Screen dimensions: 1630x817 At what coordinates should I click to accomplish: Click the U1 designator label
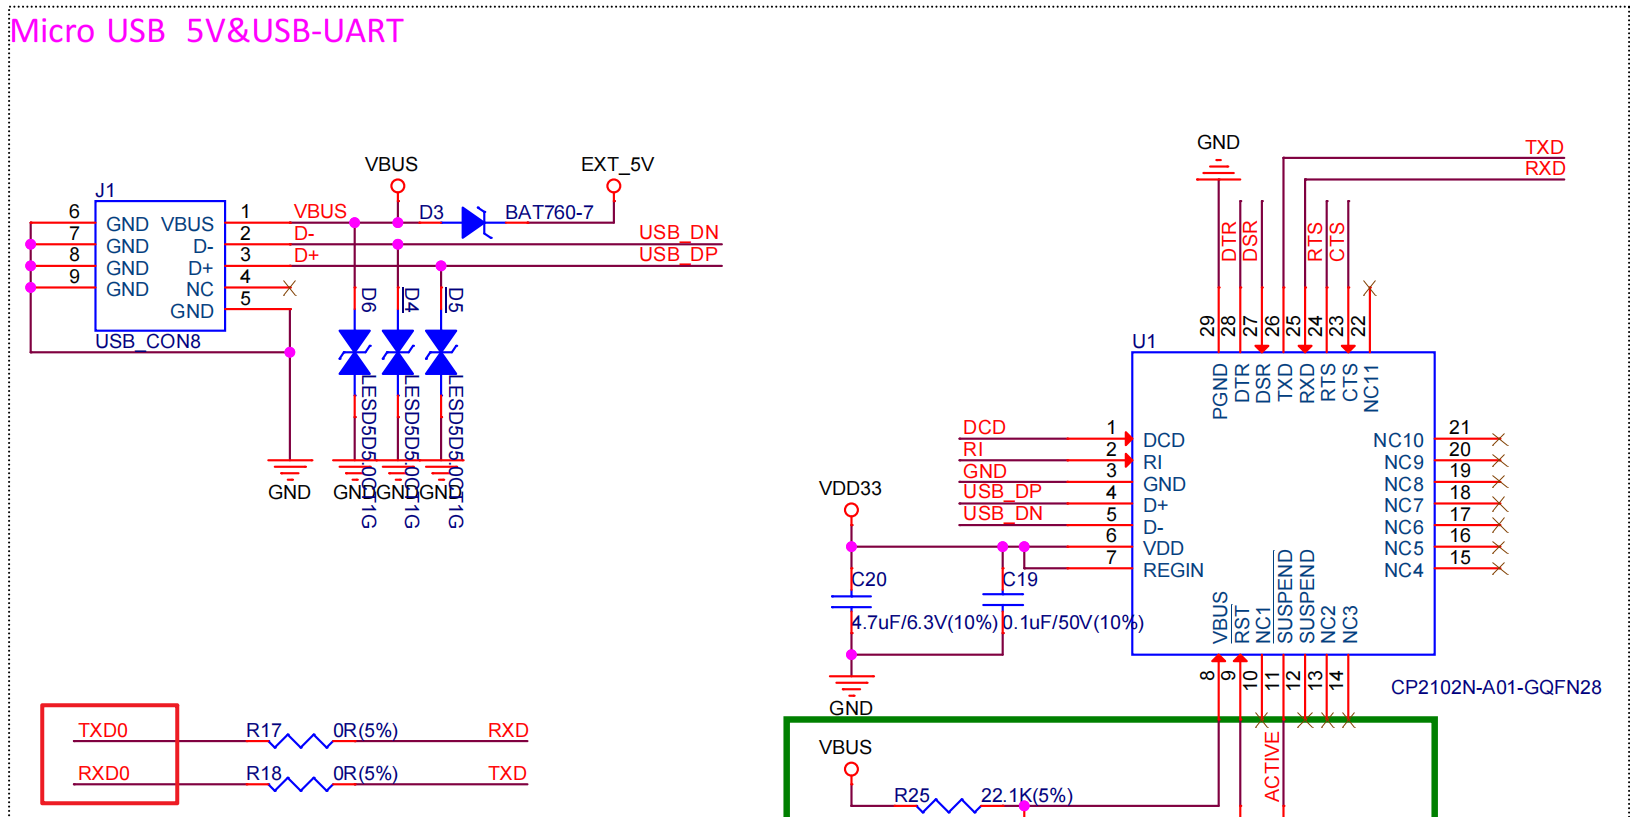coord(1144,341)
